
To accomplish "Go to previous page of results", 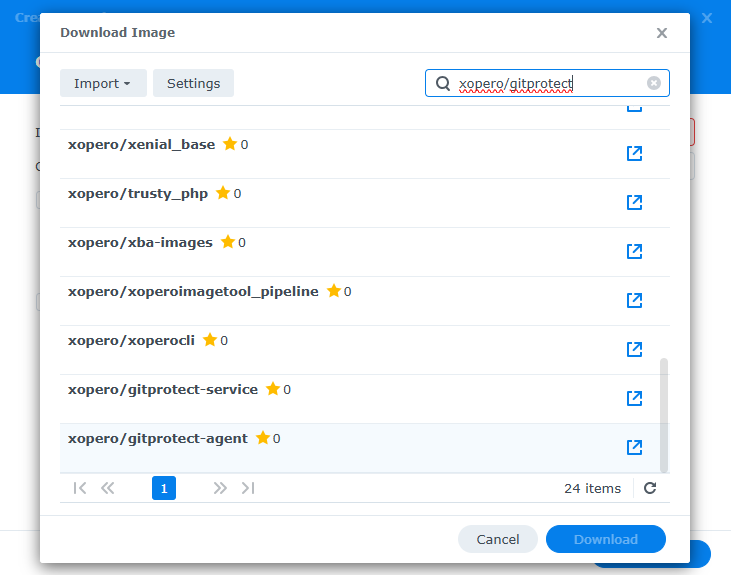I will [x=108, y=488].
